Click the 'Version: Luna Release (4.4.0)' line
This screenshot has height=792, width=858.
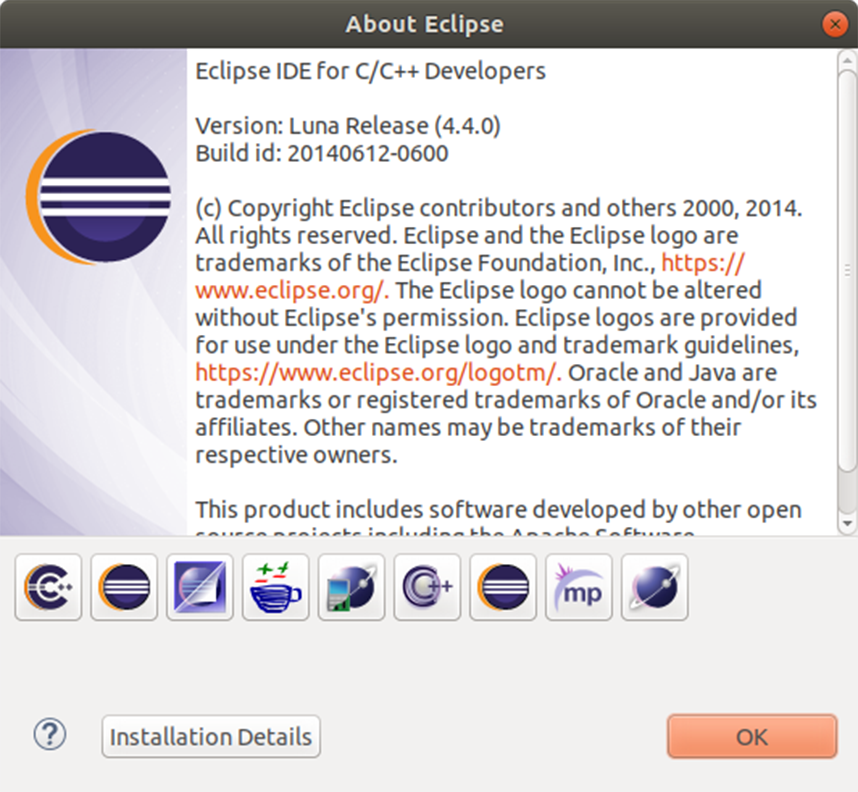[348, 126]
